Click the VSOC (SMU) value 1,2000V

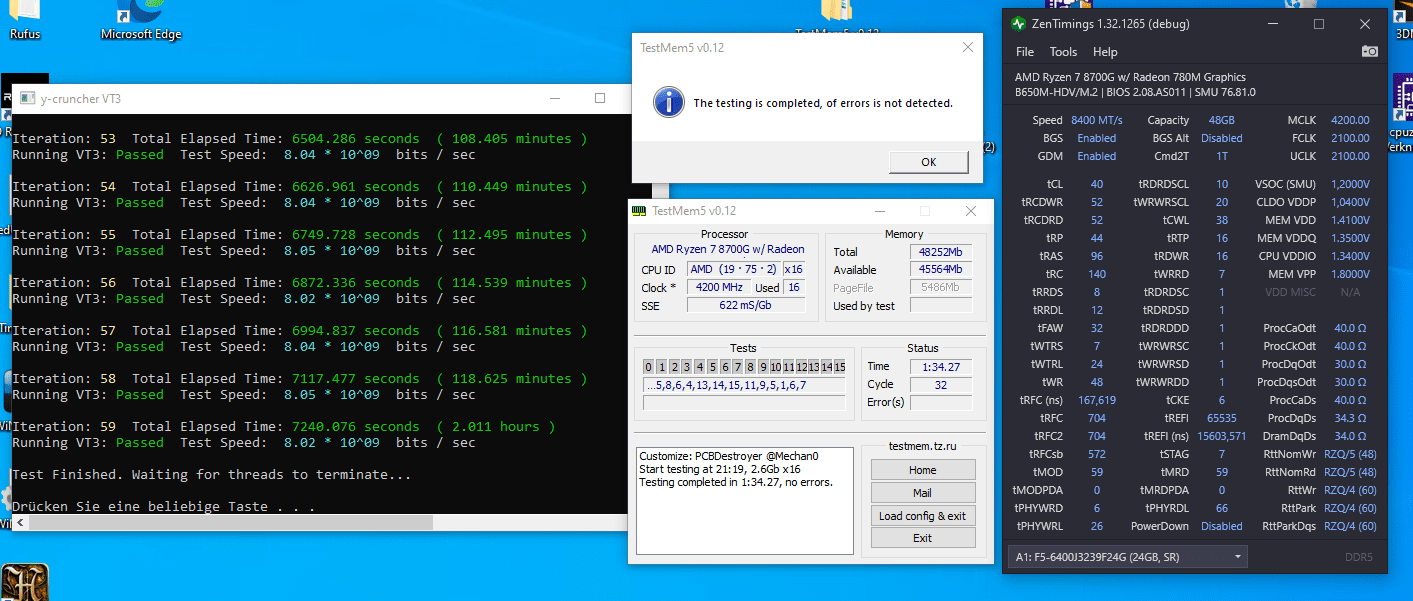pyautogui.click(x=1350, y=184)
